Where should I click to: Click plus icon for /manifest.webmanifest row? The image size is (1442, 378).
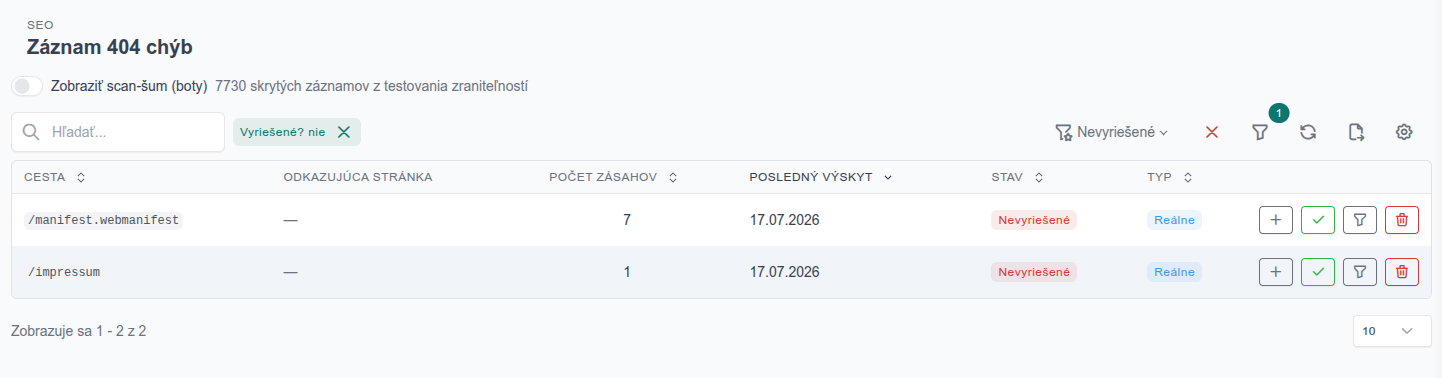(x=1276, y=220)
